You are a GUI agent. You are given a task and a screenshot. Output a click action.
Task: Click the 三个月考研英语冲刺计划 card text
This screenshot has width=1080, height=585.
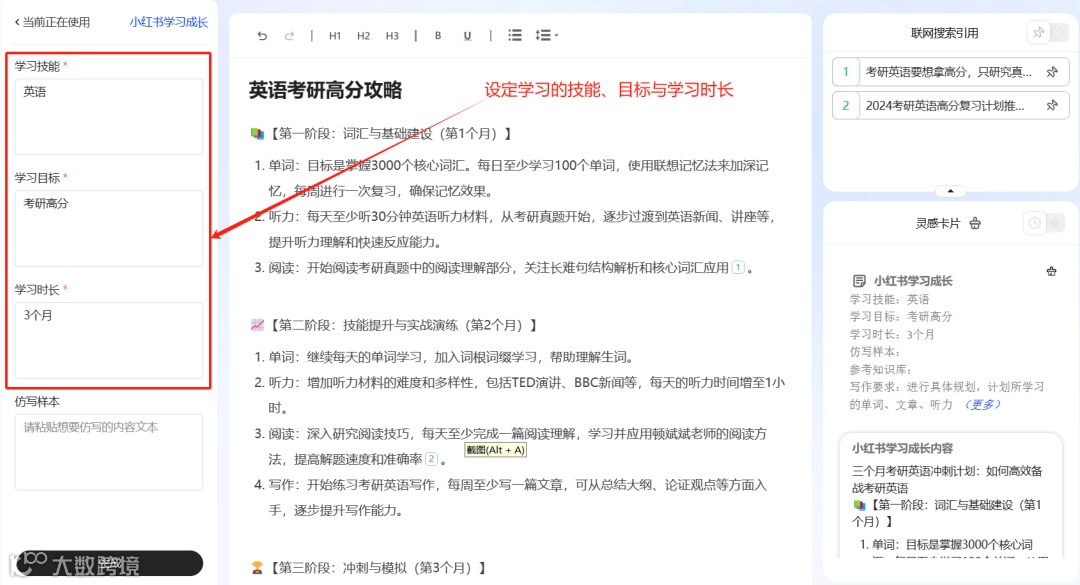point(947,479)
